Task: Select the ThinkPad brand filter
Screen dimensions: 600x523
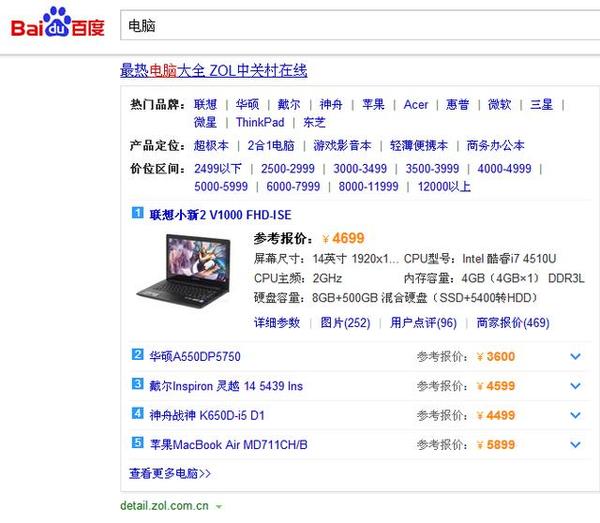Action: point(260,123)
